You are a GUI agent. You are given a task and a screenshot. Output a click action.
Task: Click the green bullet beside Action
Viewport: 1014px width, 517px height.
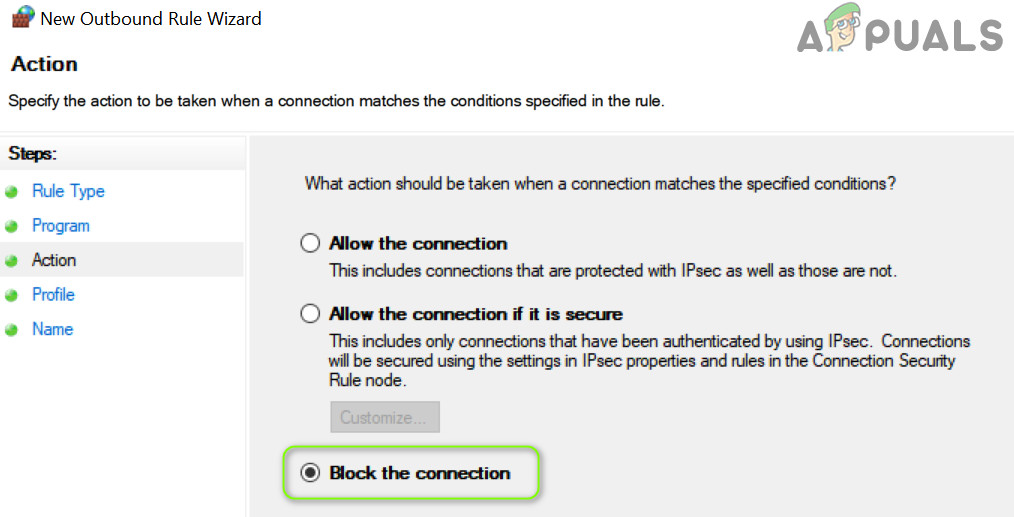pyautogui.click(x=12, y=261)
